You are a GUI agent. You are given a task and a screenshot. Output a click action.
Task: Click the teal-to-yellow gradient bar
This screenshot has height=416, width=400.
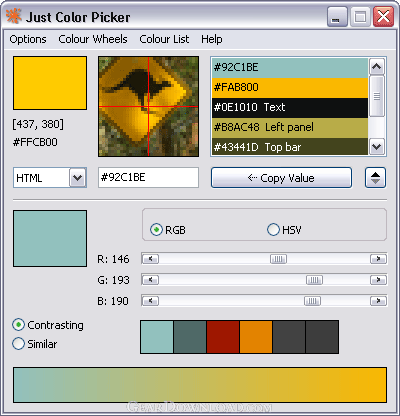coord(200,385)
